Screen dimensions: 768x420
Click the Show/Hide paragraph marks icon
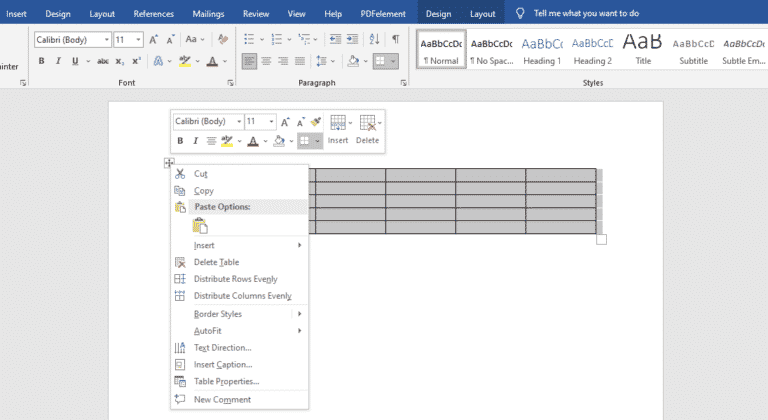click(395, 39)
